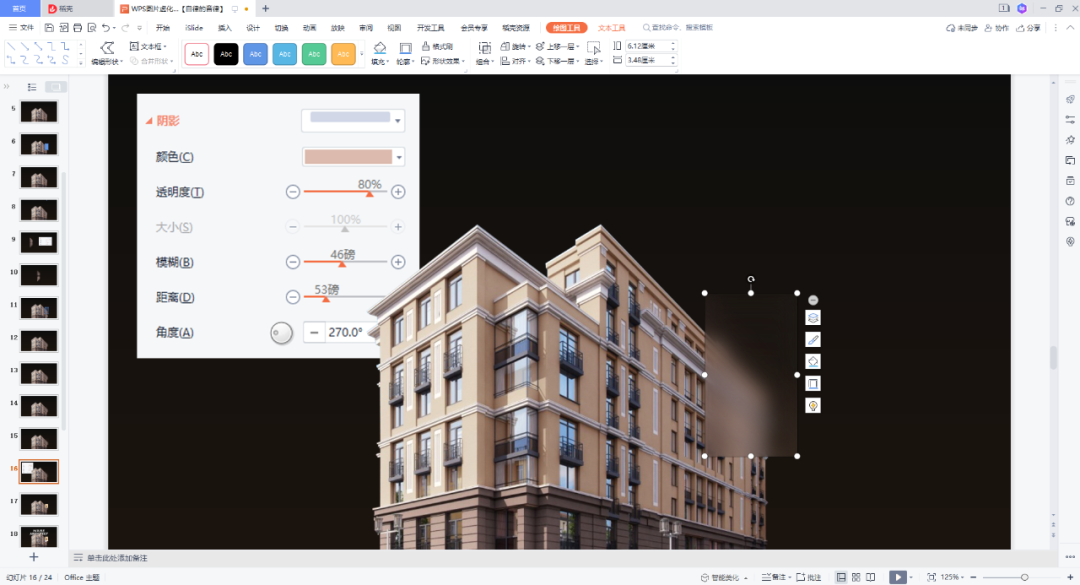Redo the previously undone action
Image resolution: width=1080 pixels, height=585 pixels.
click(x=125, y=28)
